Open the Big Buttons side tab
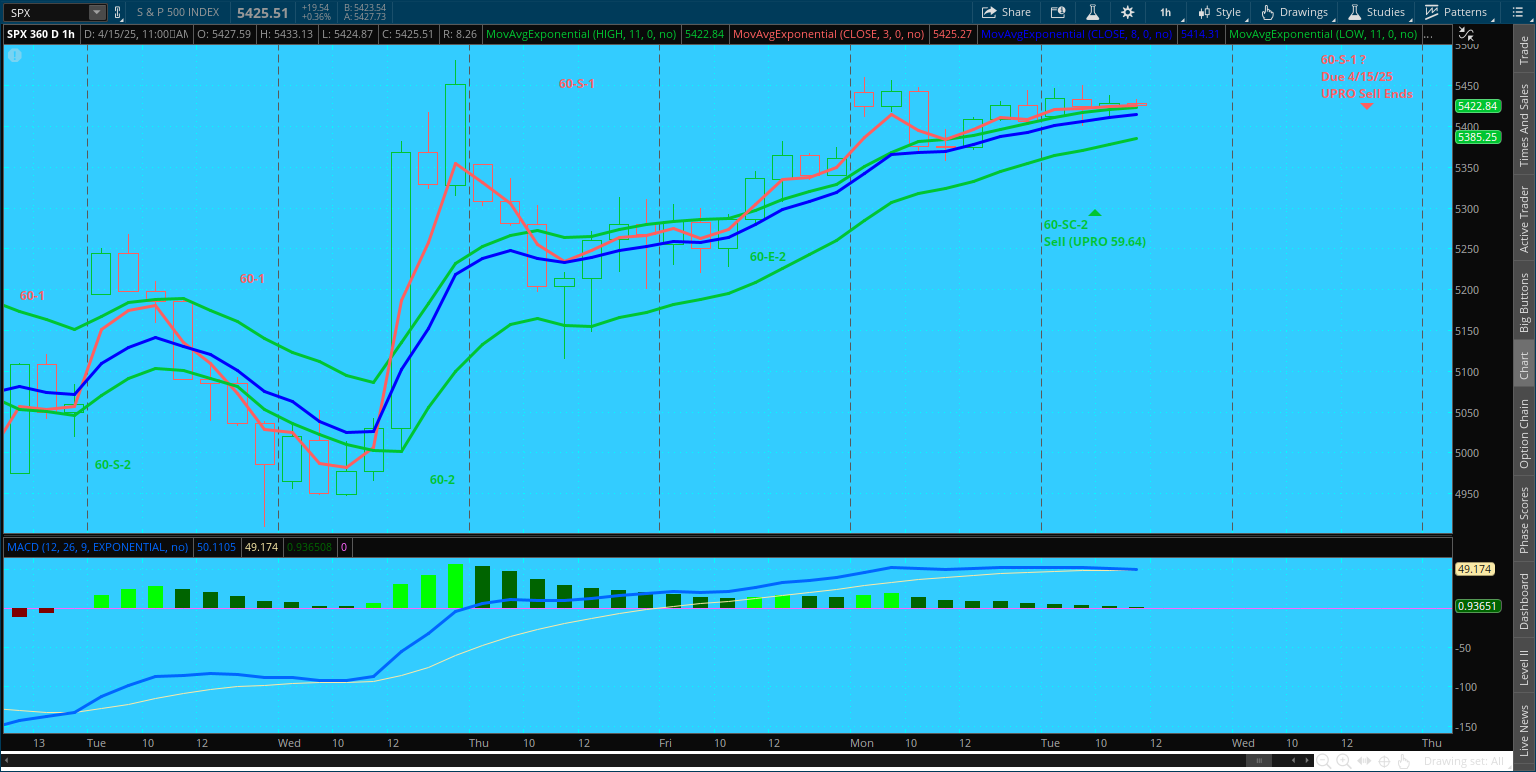This screenshot has width=1536, height=772. (1524, 302)
